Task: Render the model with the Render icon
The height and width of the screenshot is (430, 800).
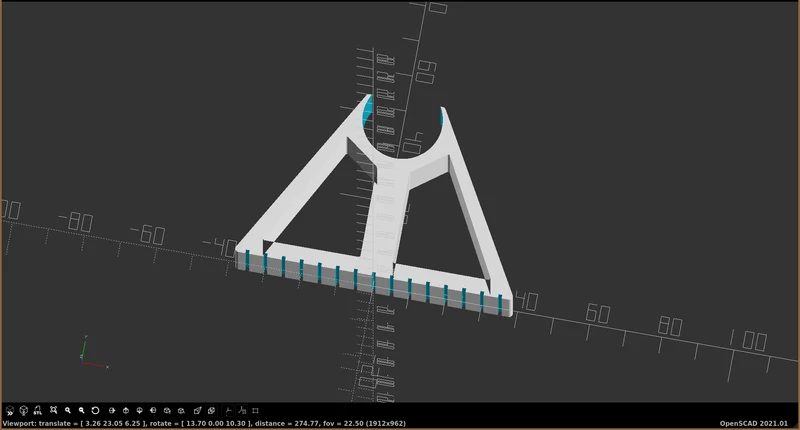Action: pos(23,411)
